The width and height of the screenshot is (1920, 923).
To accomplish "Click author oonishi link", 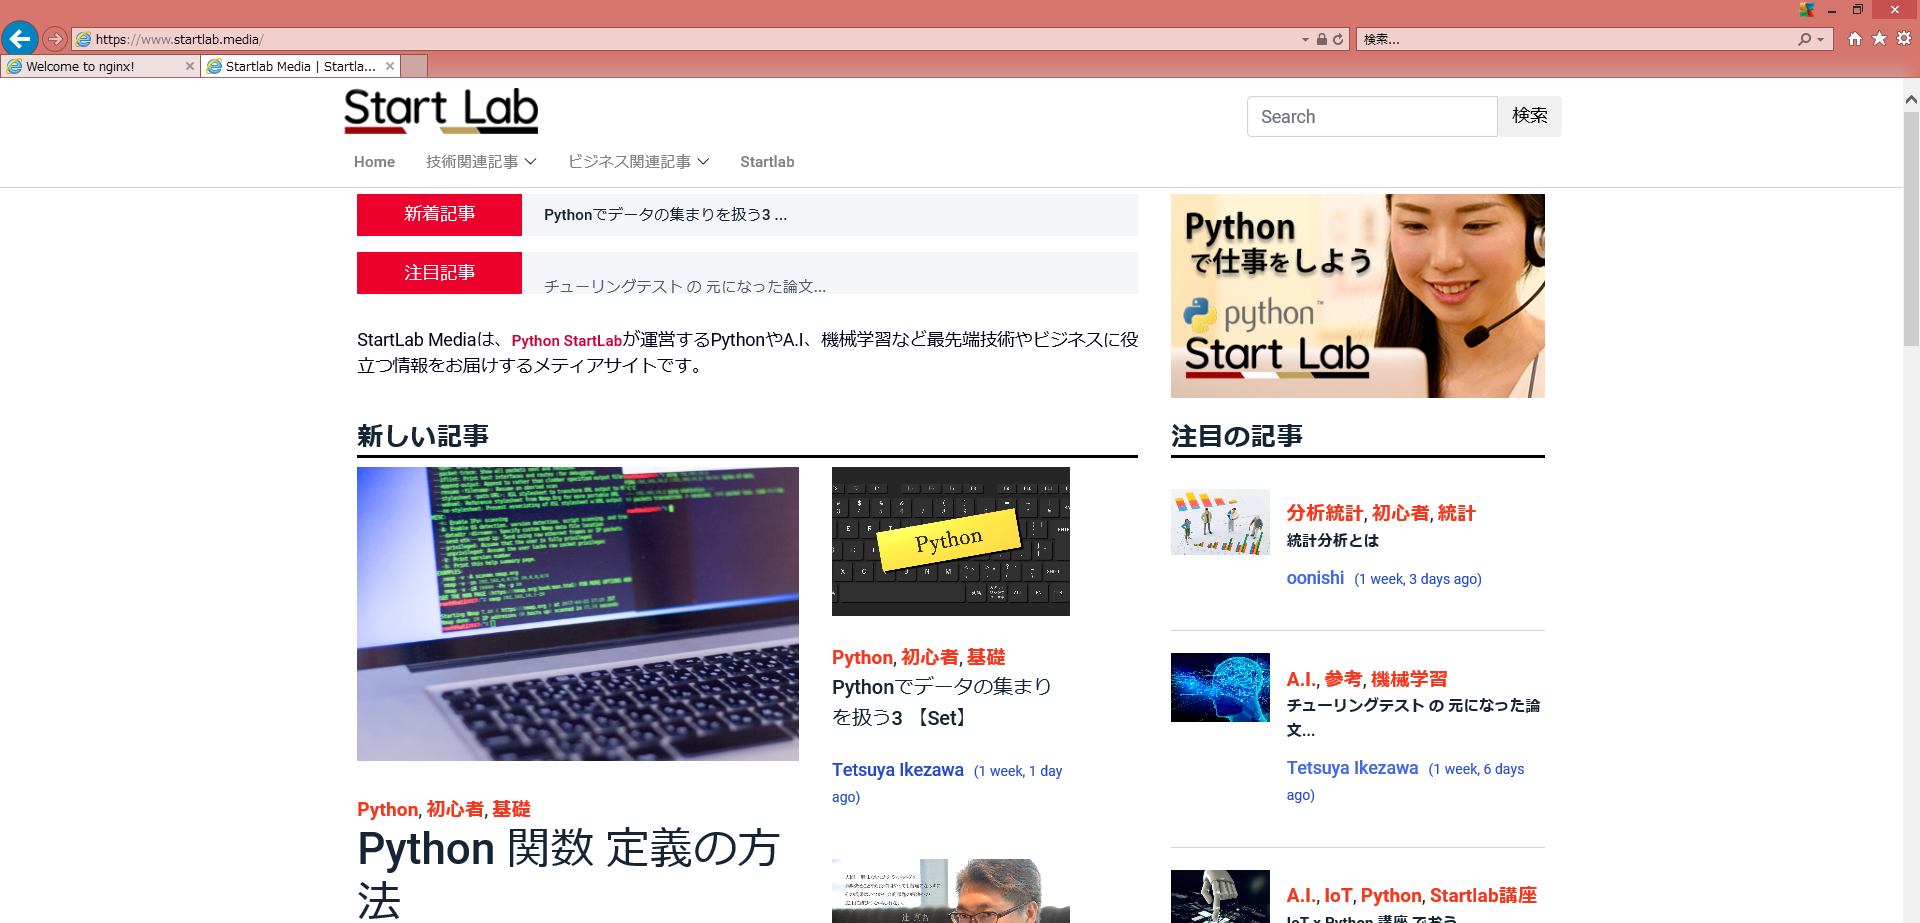I will point(1315,578).
